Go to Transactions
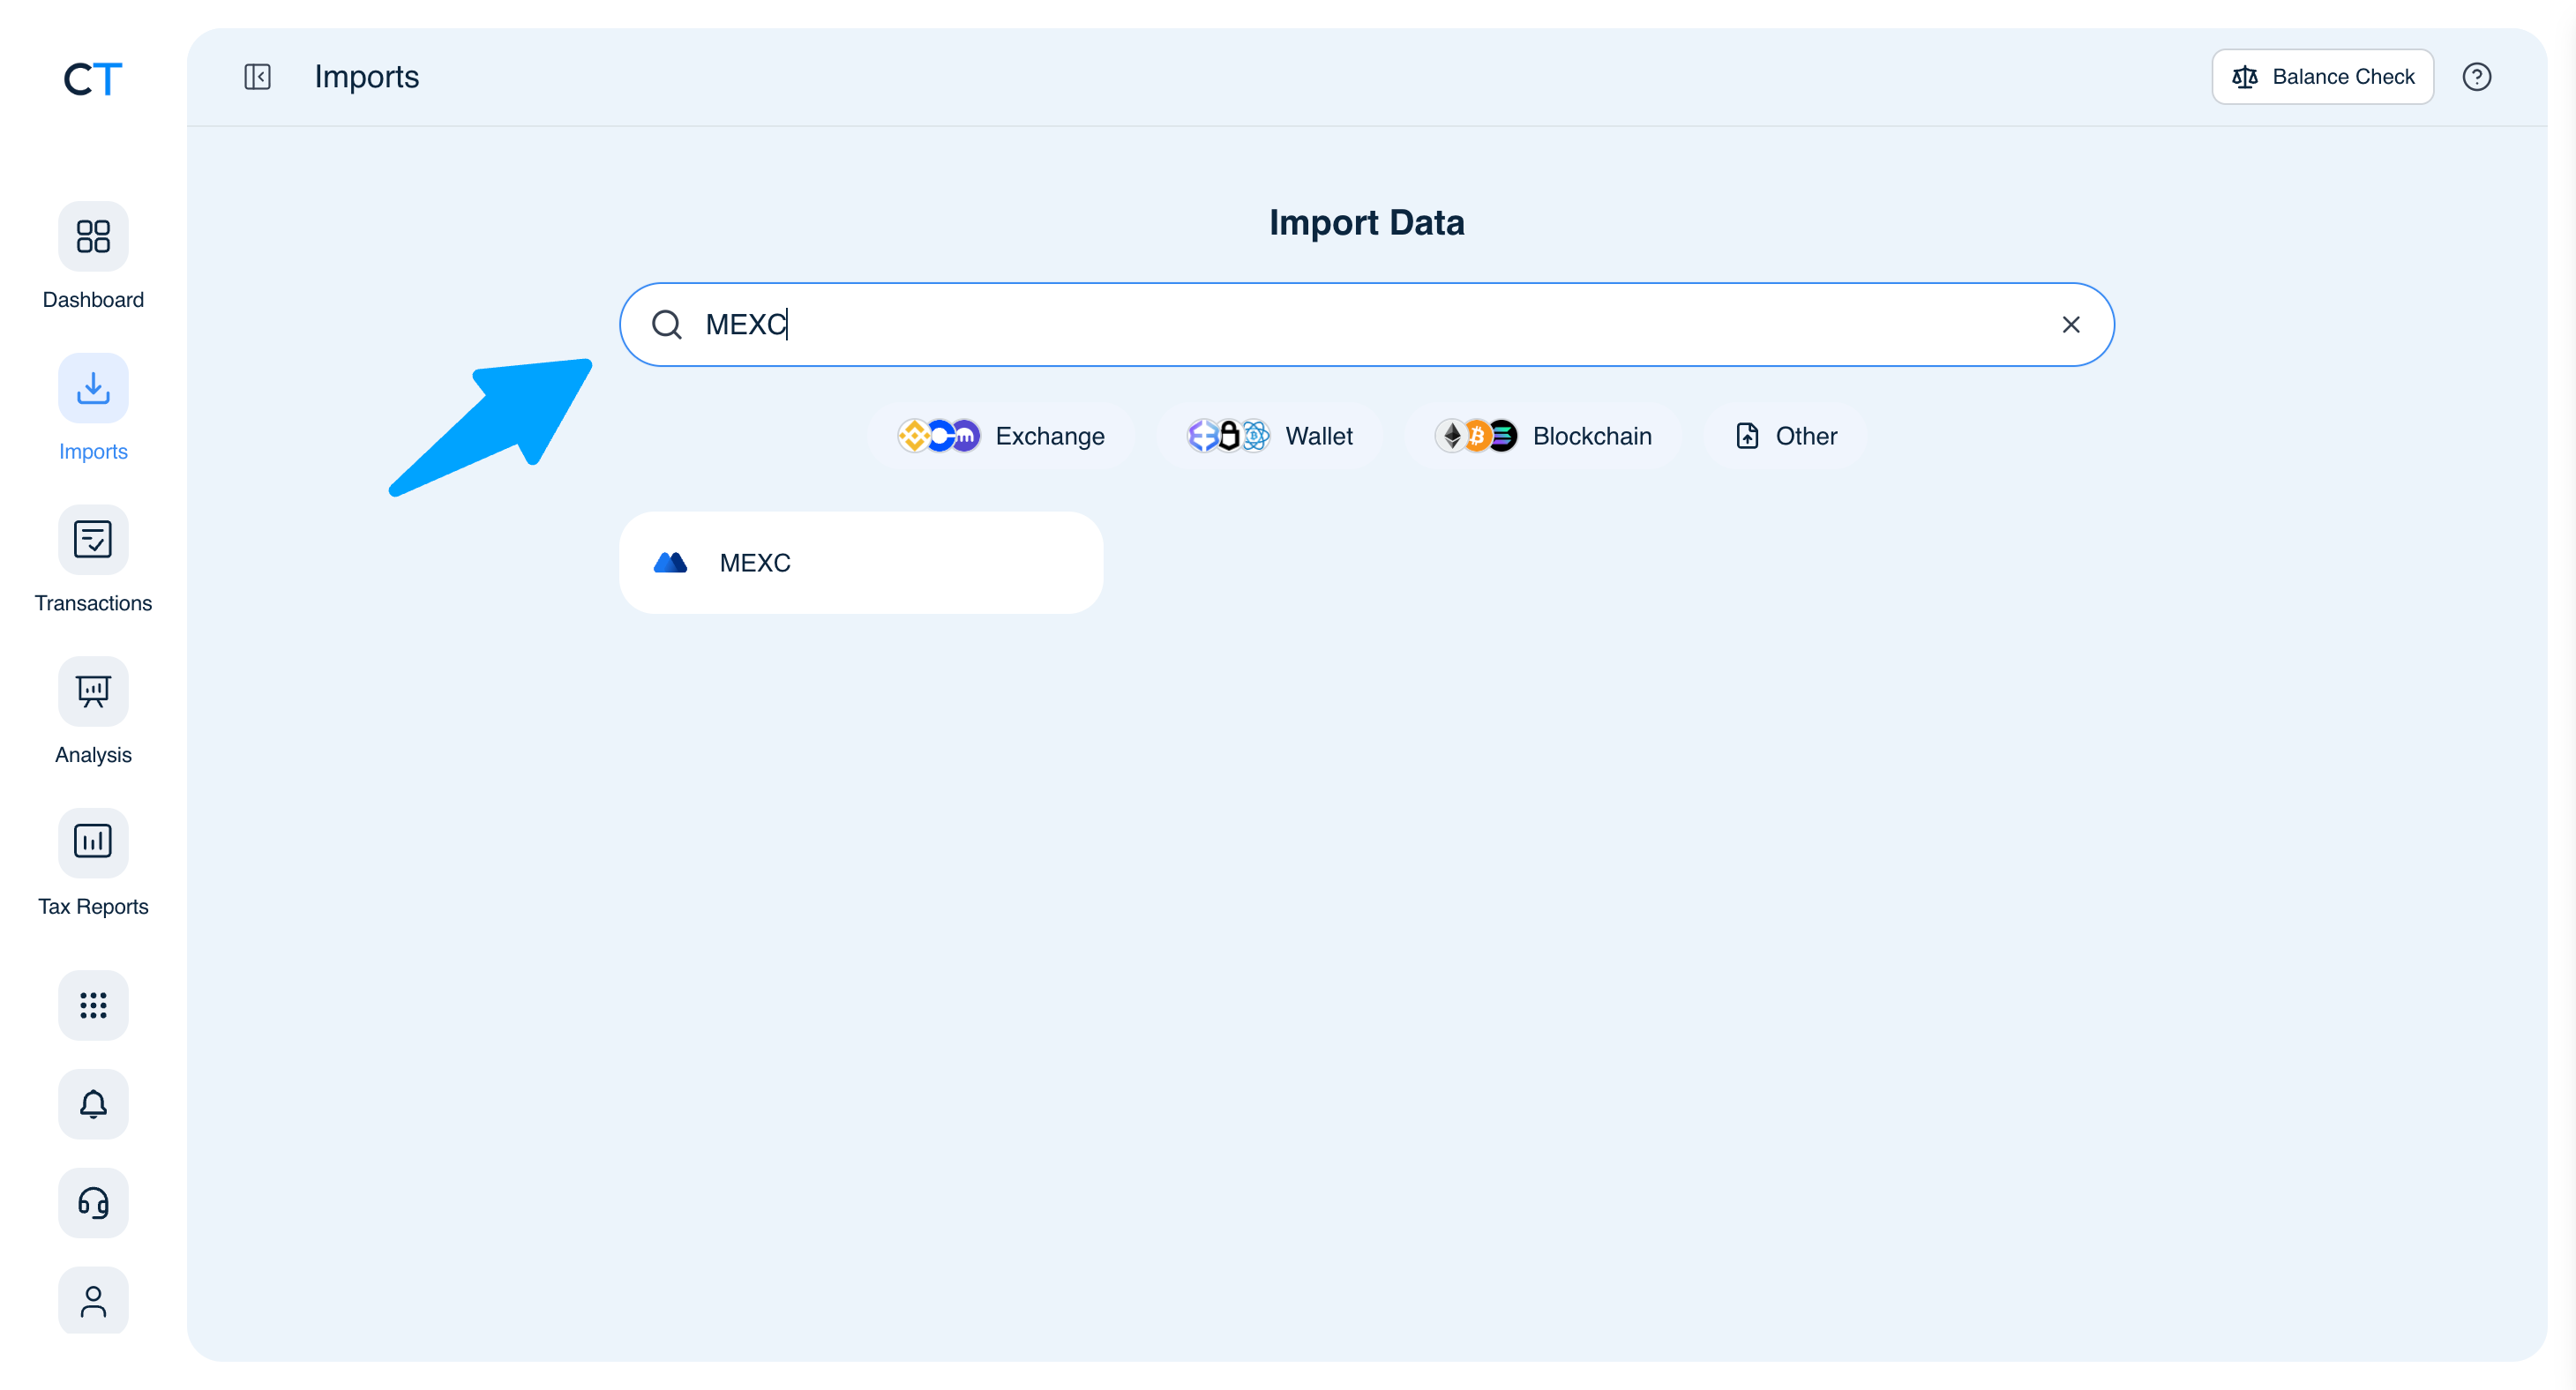Screen dimensions: 2576x1390 (93, 560)
